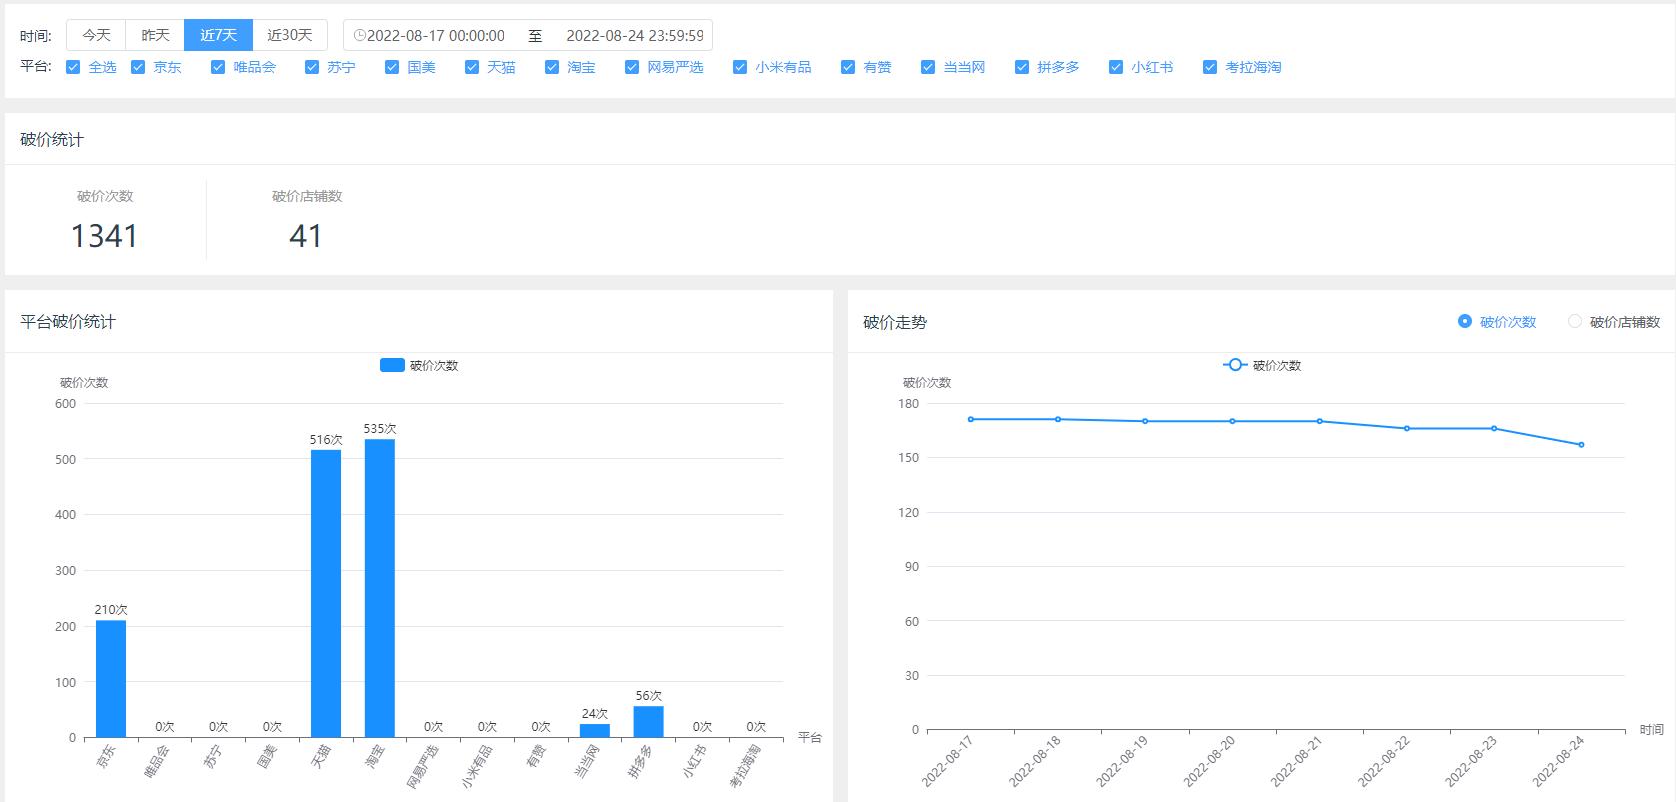Click the start date input field
The width and height of the screenshot is (1676, 802).
tap(436, 35)
